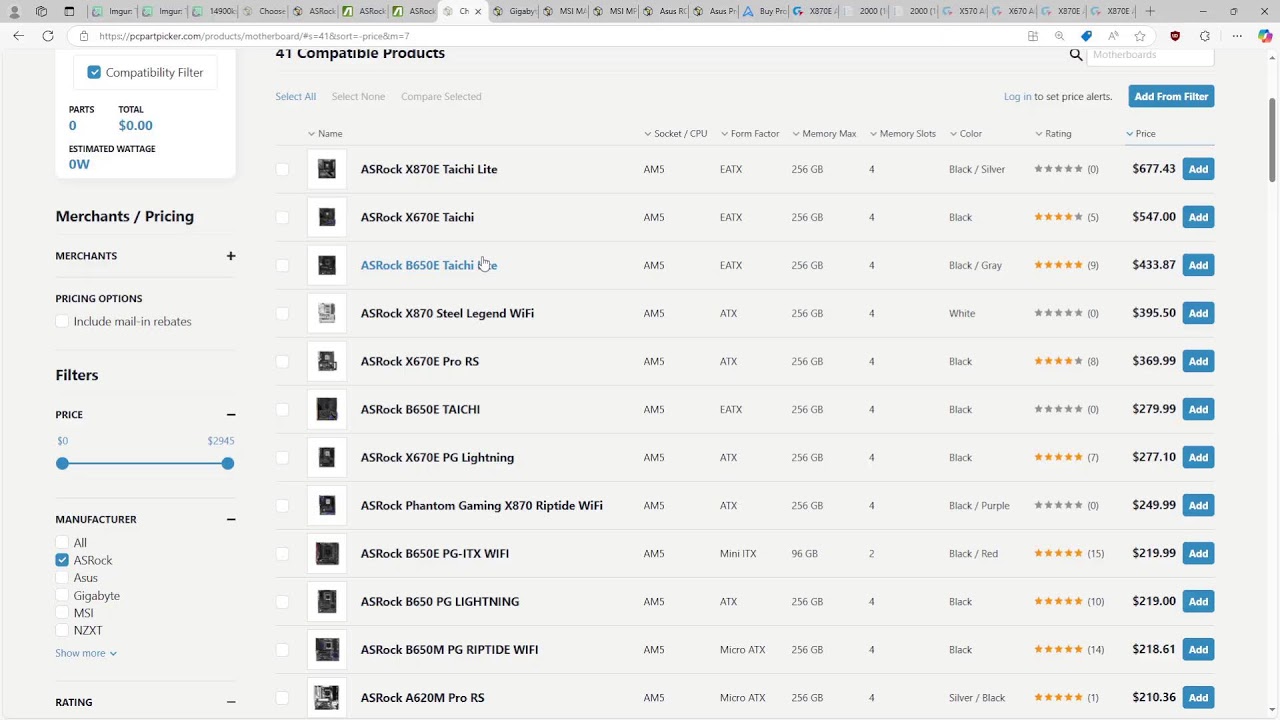1280x720 pixels.
Task: Switch to the Buy Pro browser tab
Action: tap(764, 11)
